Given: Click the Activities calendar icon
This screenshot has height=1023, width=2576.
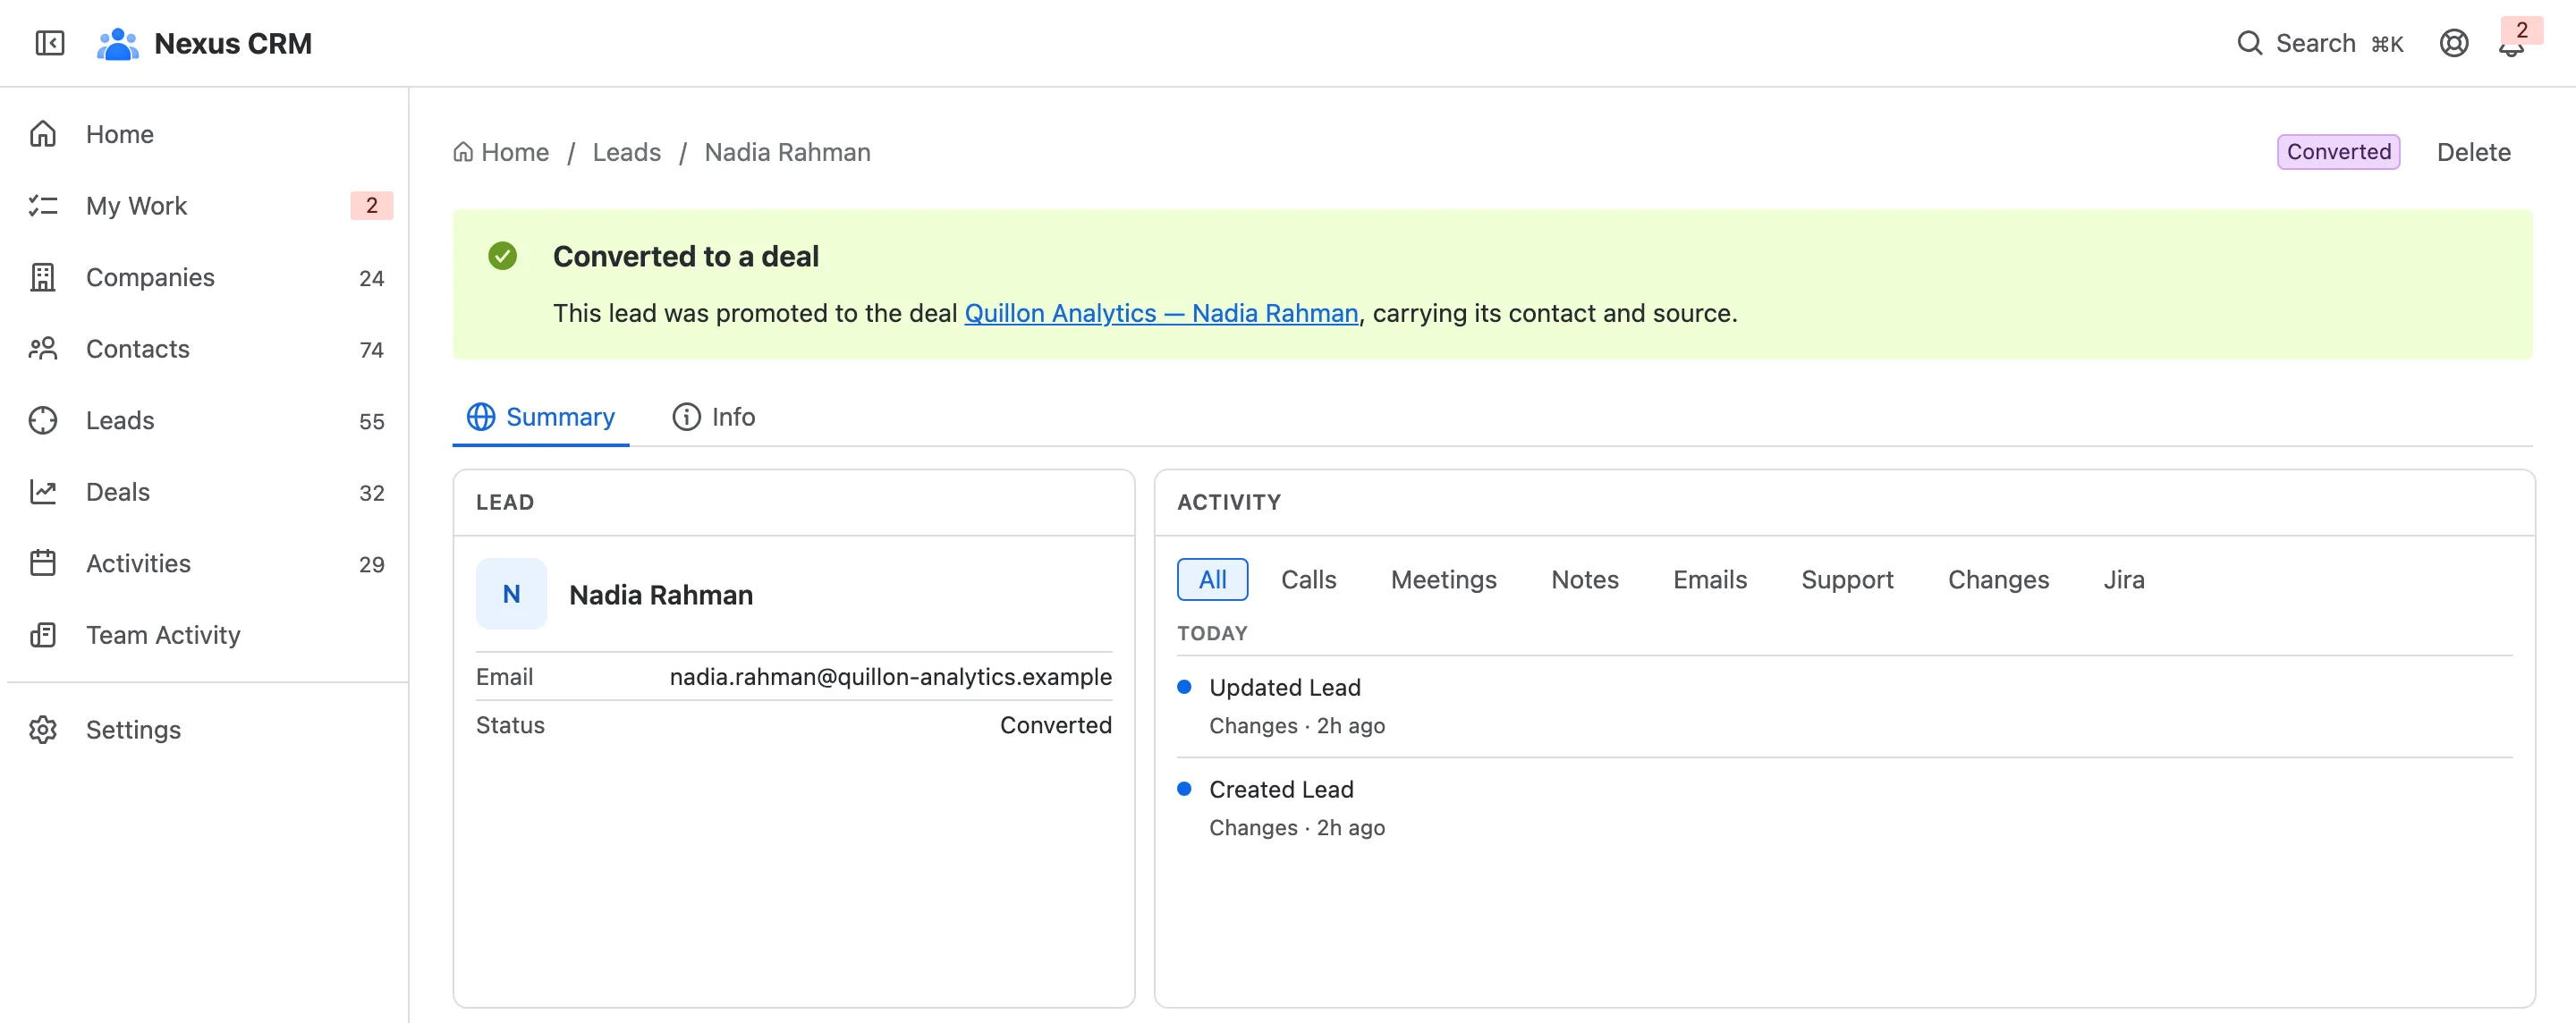Looking at the screenshot, I should coord(43,563).
